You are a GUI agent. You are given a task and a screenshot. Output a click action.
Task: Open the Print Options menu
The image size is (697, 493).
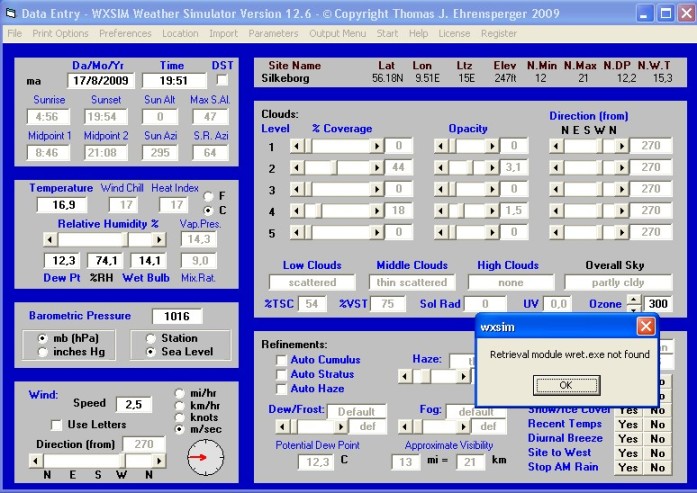(60, 33)
